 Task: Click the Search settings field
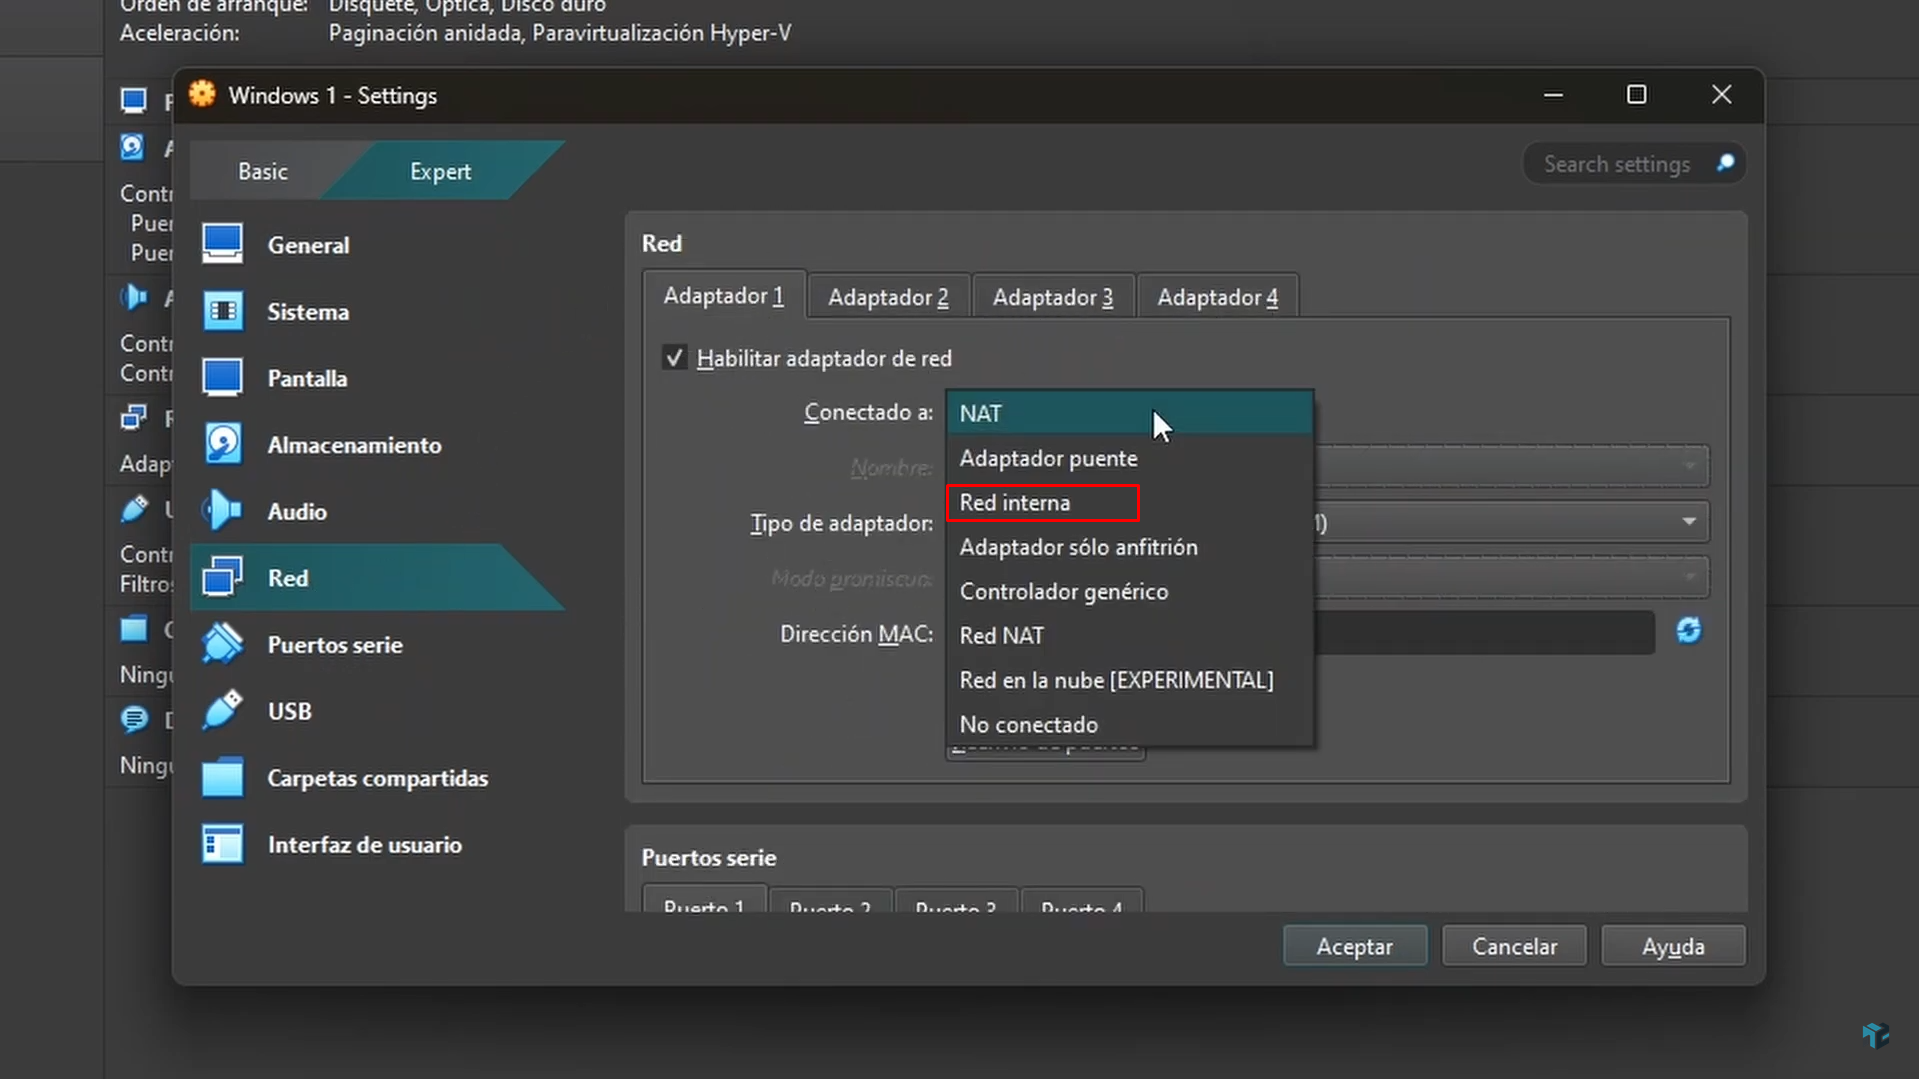tap(1617, 163)
